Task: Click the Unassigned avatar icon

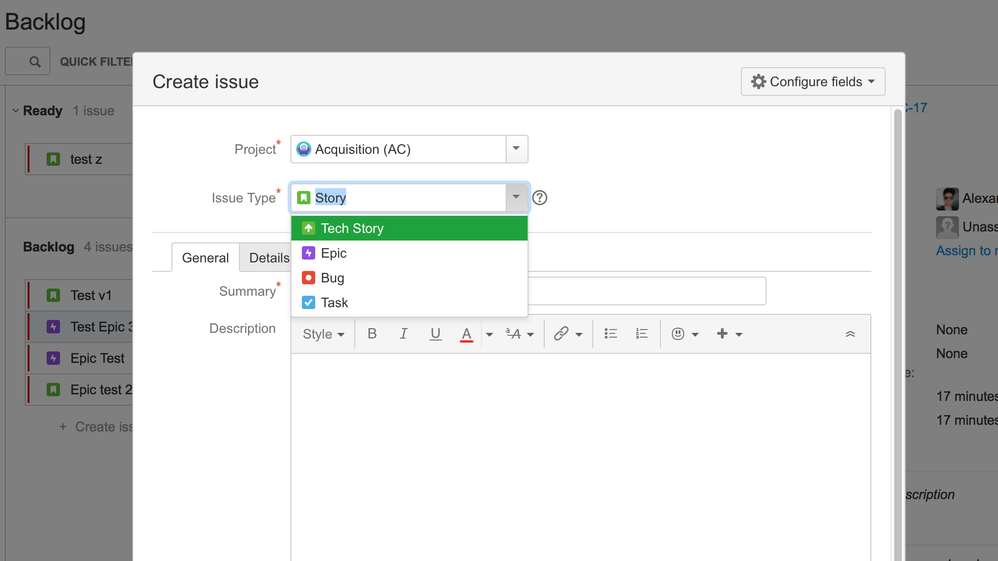Action: click(x=947, y=227)
